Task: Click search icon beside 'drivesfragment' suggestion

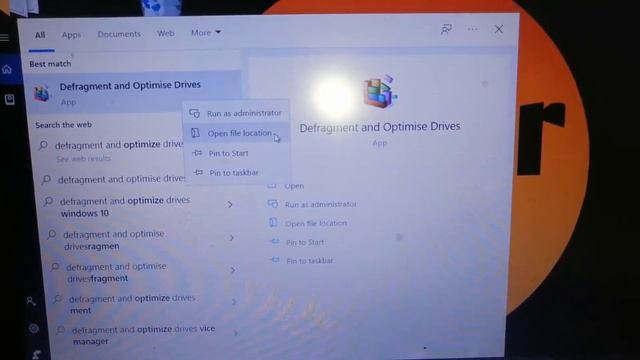Action: tap(55, 267)
